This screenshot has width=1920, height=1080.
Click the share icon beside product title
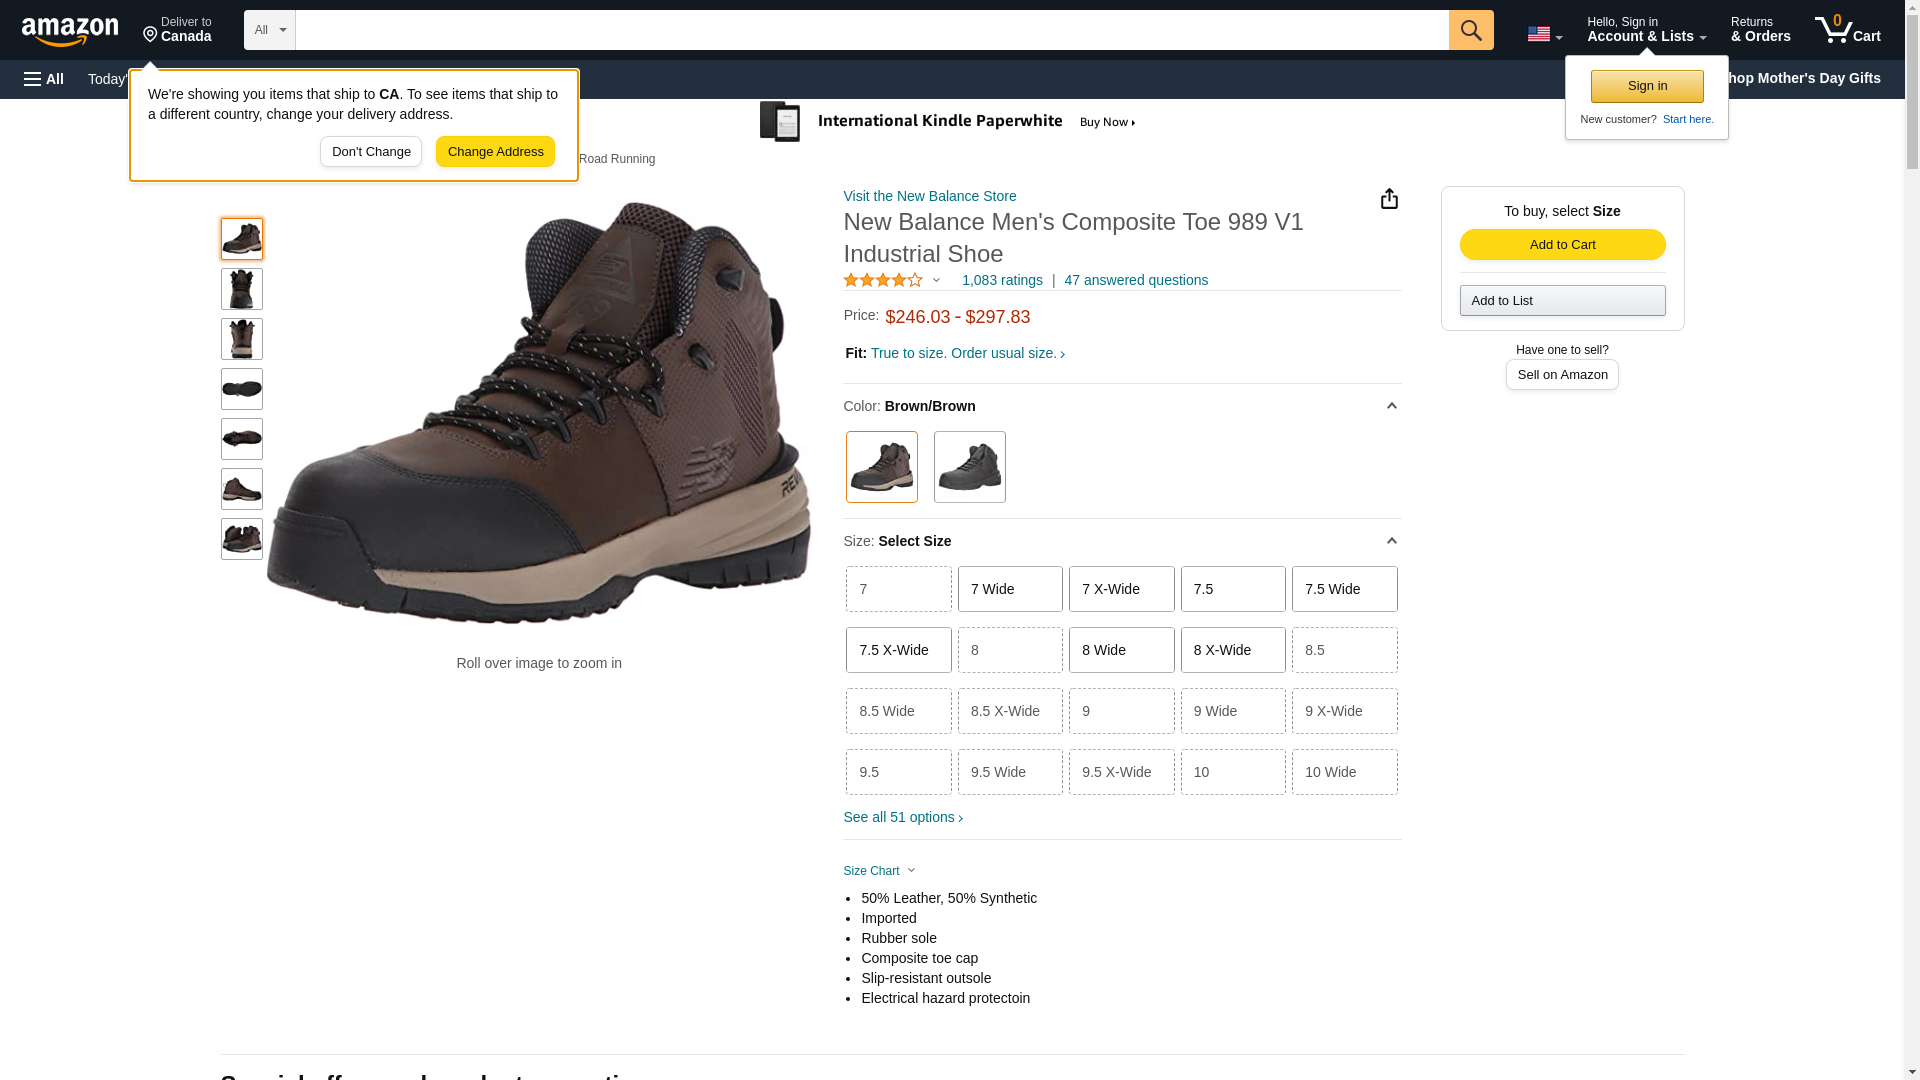point(1389,199)
